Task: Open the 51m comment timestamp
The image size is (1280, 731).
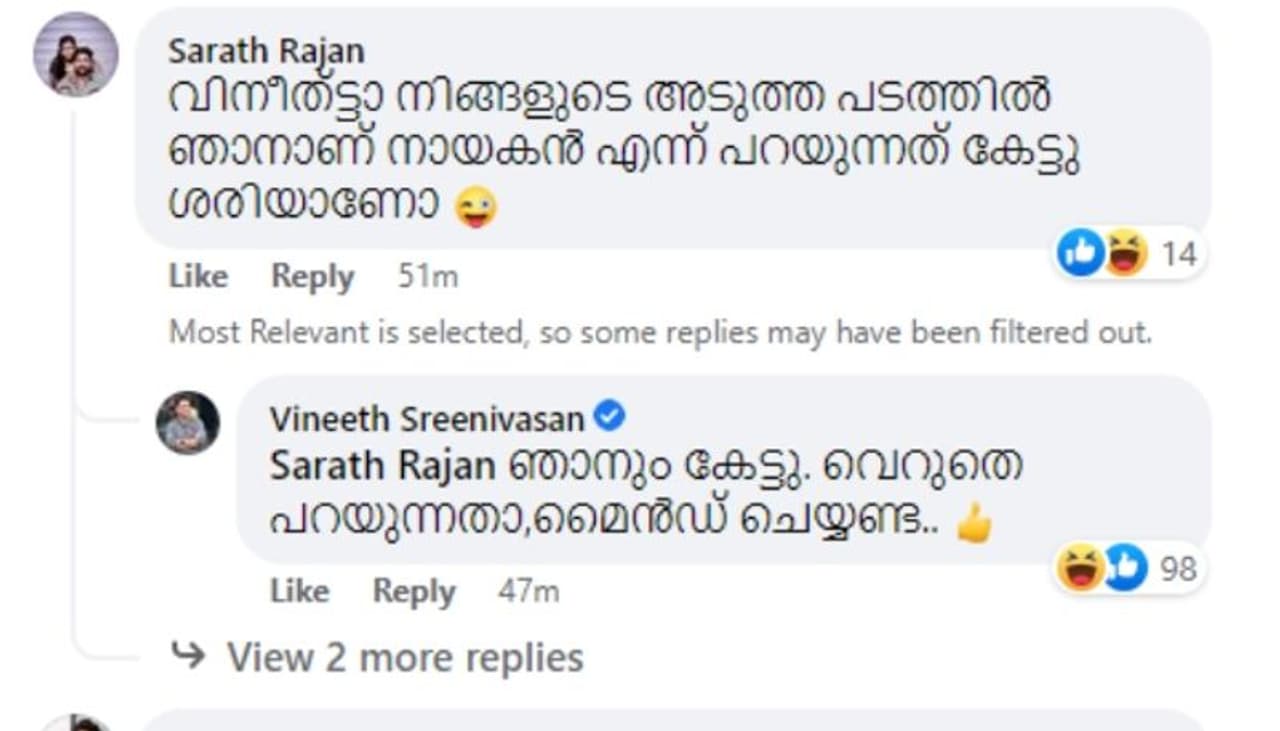Action: point(427,276)
